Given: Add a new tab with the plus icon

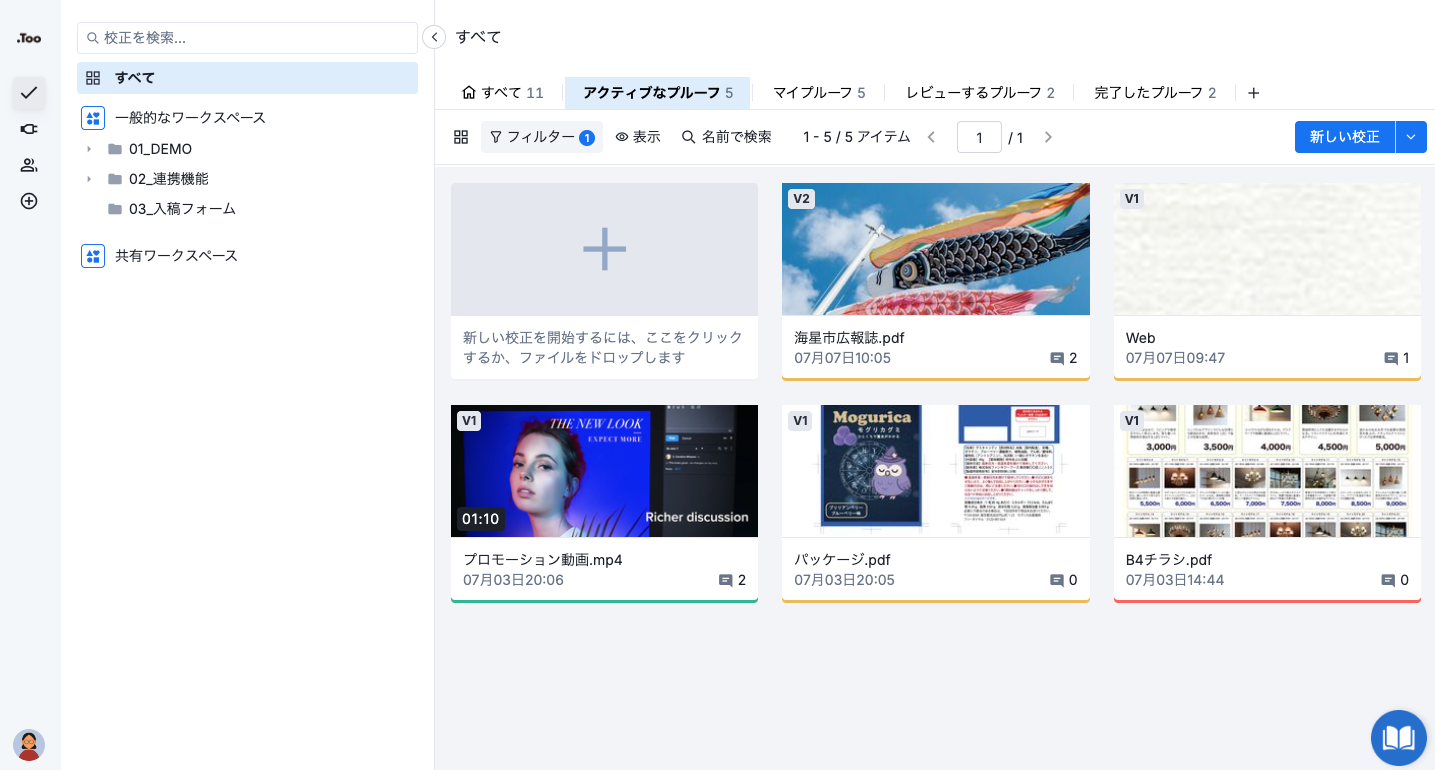Looking at the screenshot, I should [1253, 93].
